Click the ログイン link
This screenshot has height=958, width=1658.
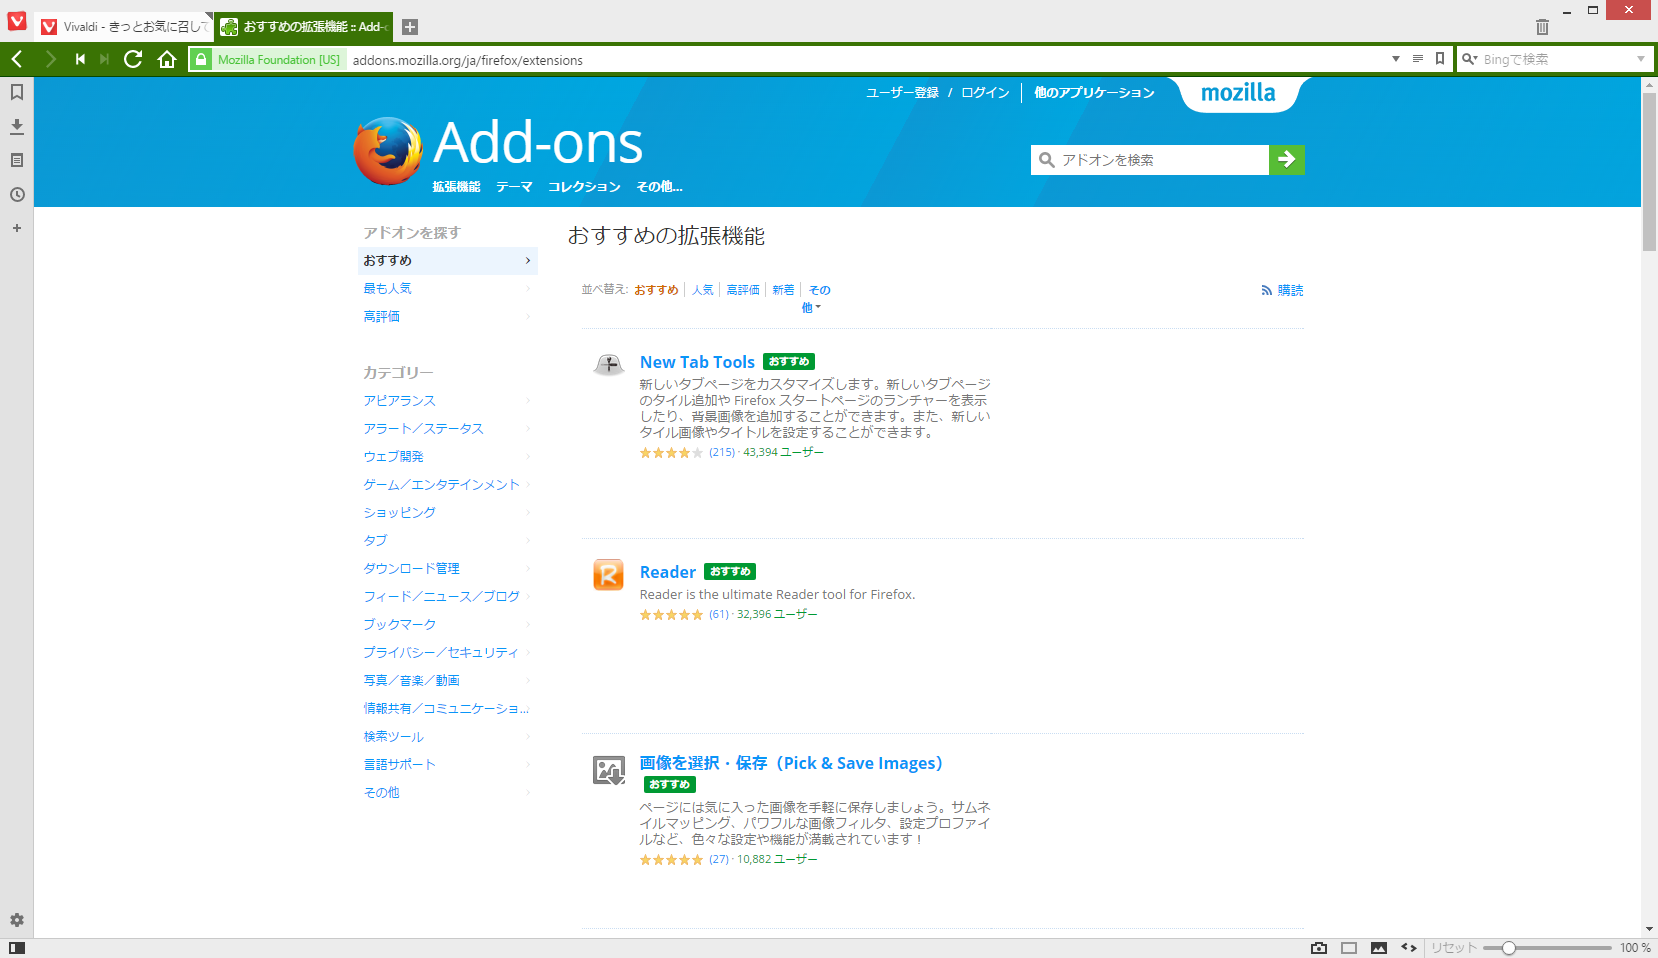click(985, 93)
